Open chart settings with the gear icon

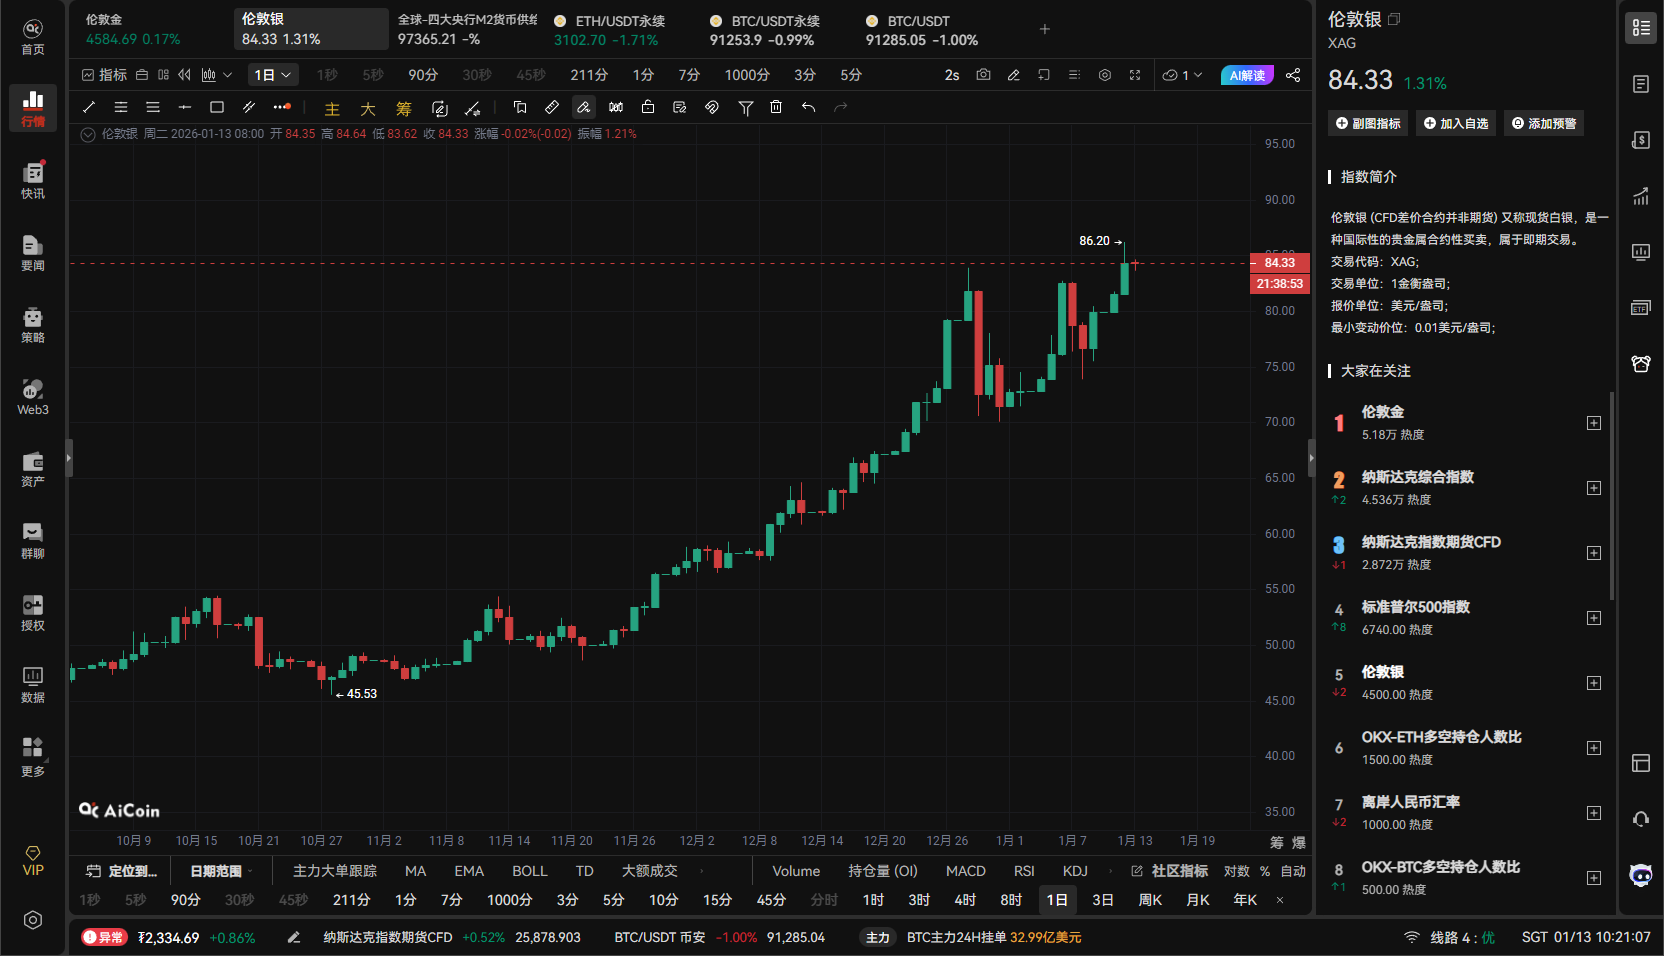click(1105, 74)
